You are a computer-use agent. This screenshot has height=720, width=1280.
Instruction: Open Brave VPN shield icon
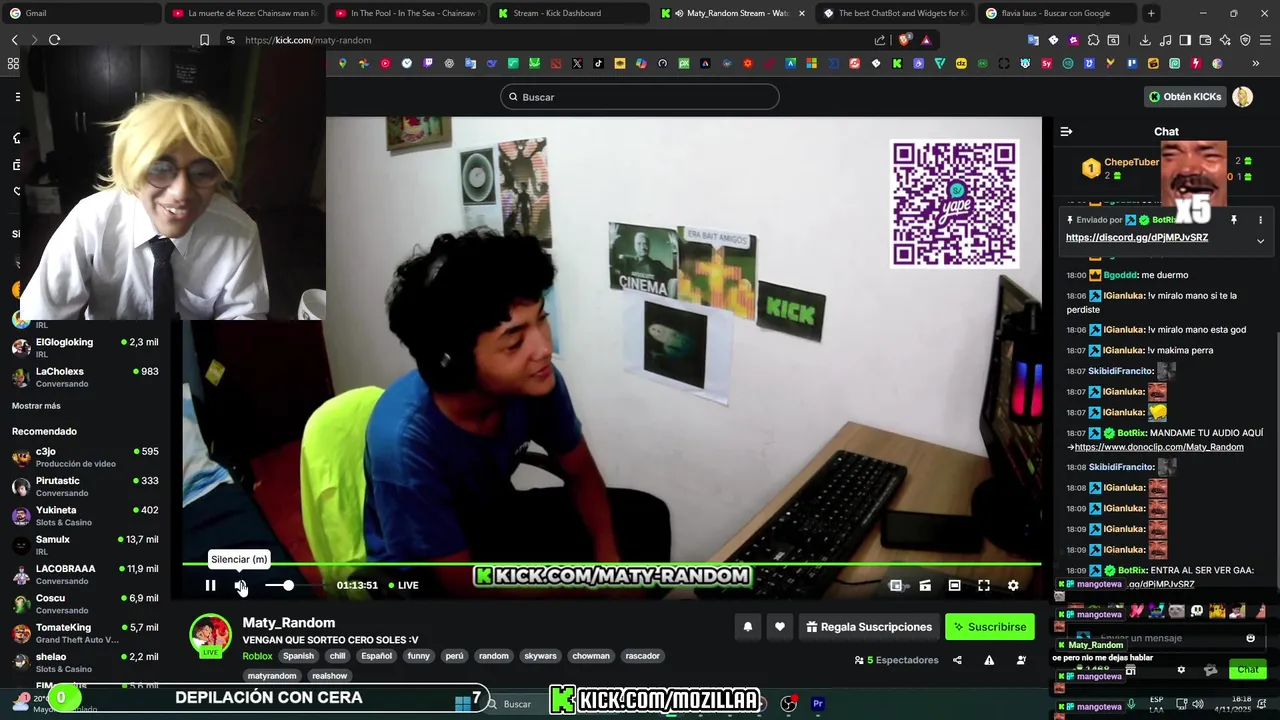(x=1245, y=40)
